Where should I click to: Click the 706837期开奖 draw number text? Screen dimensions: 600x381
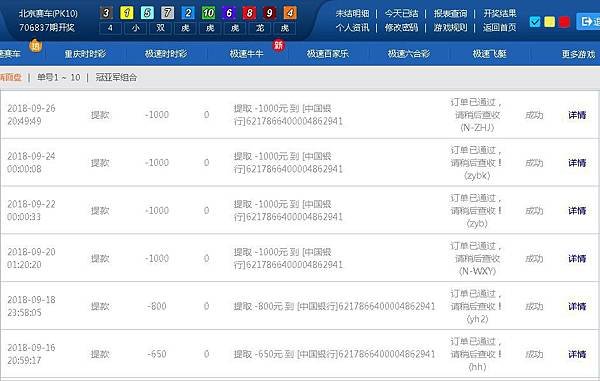tap(47, 28)
